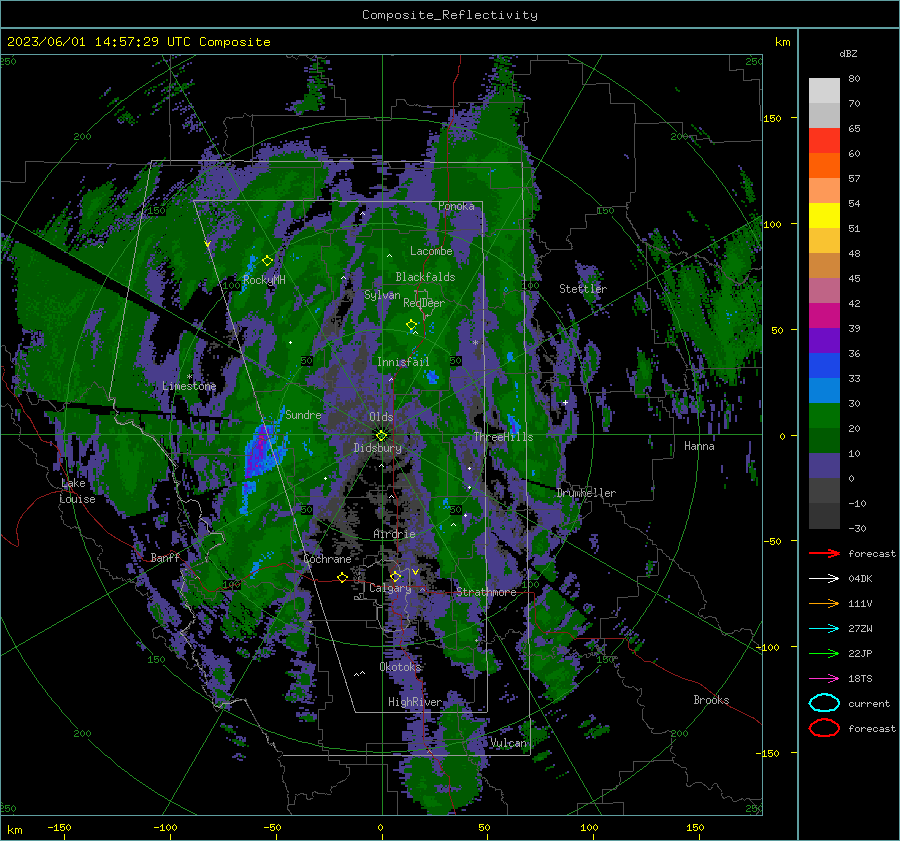Click the purple 10 dBZ color swatch

click(824, 465)
